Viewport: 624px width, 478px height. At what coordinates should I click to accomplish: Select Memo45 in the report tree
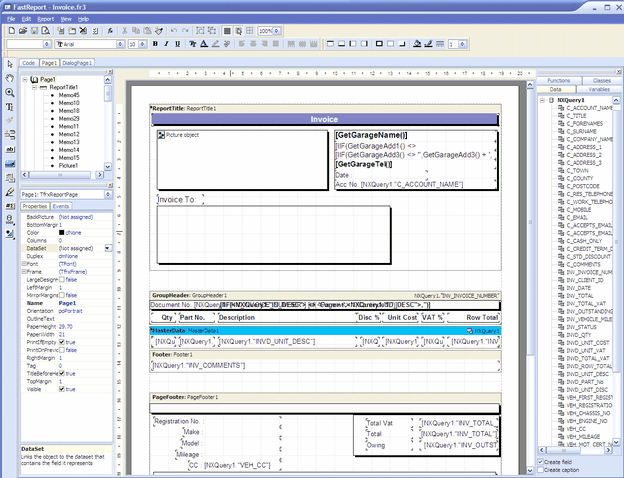(69, 95)
